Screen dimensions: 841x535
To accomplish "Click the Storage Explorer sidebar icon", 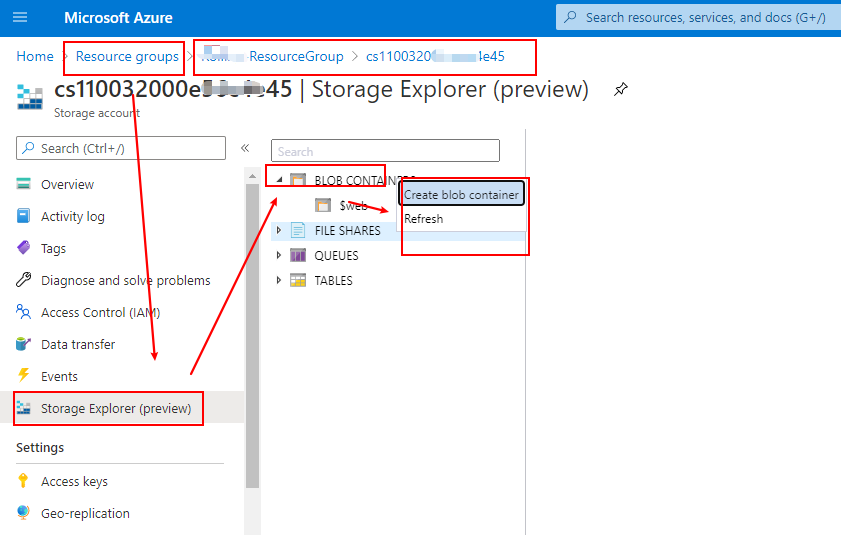I will 24,408.
